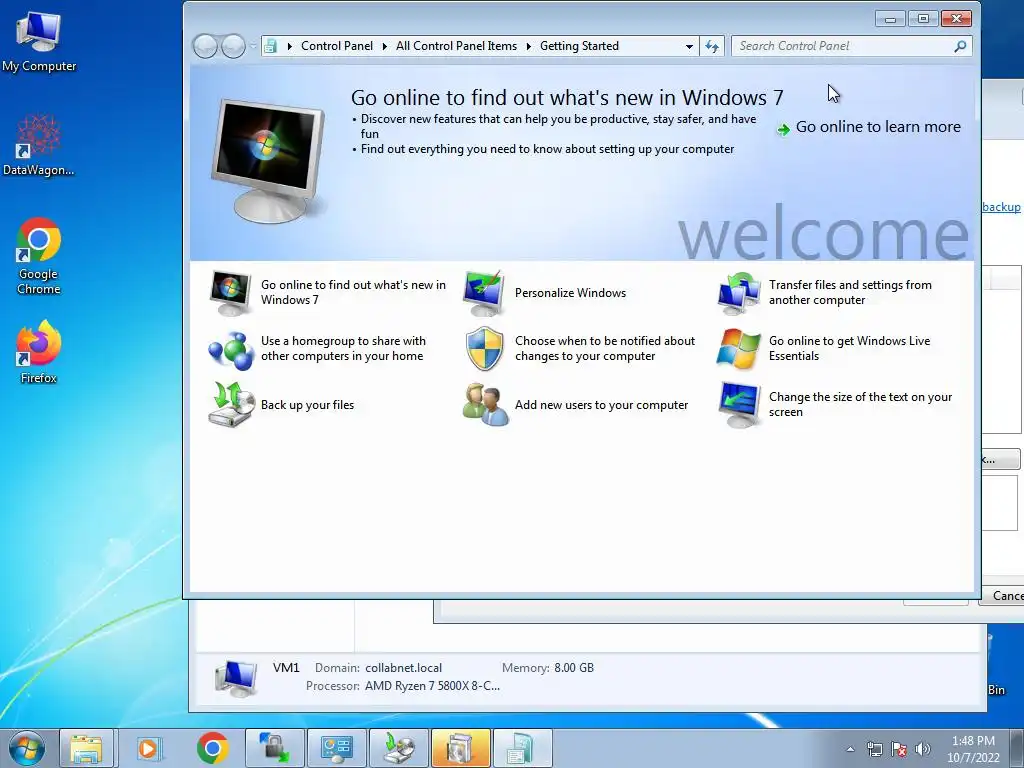This screenshot has height=768, width=1024.
Task: Open Google Chrome from the desktop
Action: tap(39, 256)
